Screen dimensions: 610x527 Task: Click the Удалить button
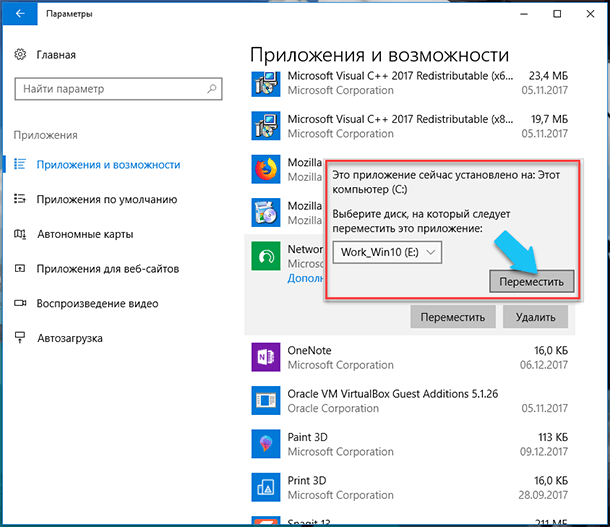point(535,317)
